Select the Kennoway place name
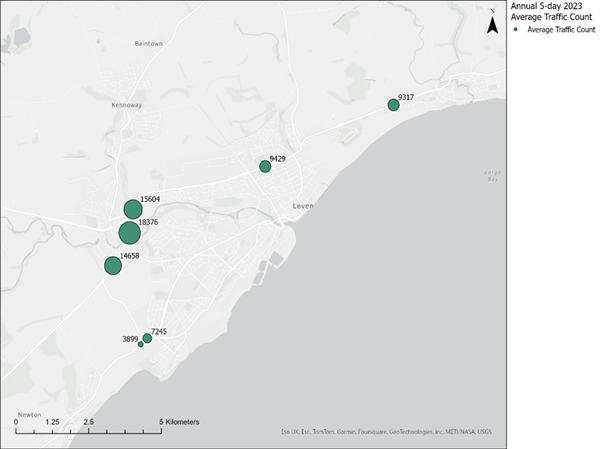Image resolution: width=602 pixels, height=449 pixels. (130, 103)
